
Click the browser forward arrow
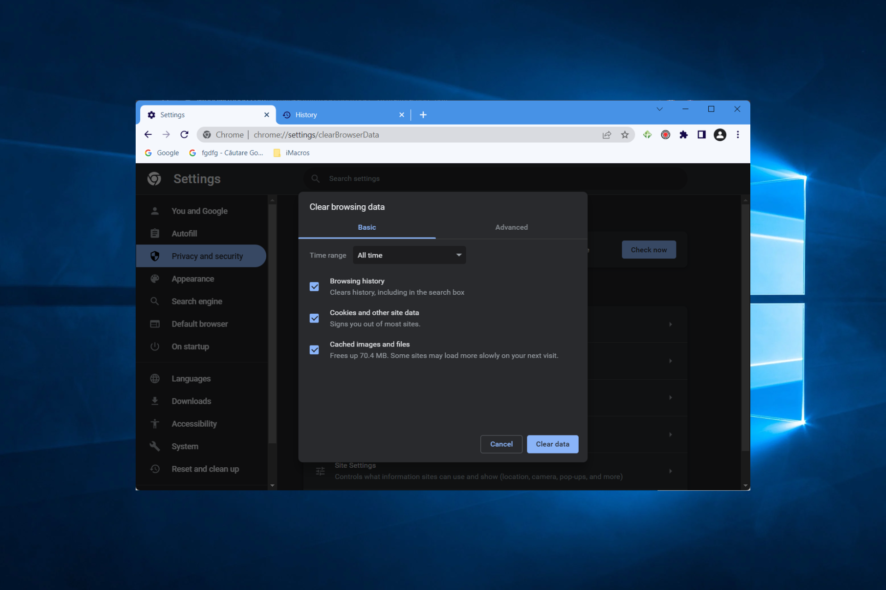[166, 135]
